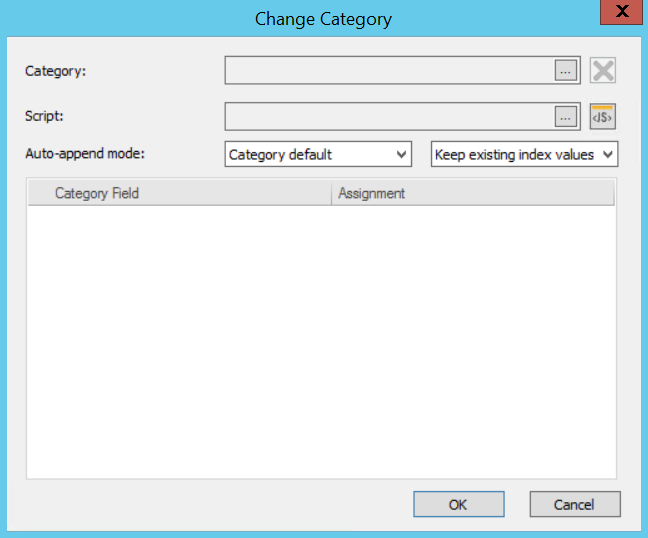This screenshot has width=648, height=538.
Task: Click the Category Field column header
Action: (180, 193)
